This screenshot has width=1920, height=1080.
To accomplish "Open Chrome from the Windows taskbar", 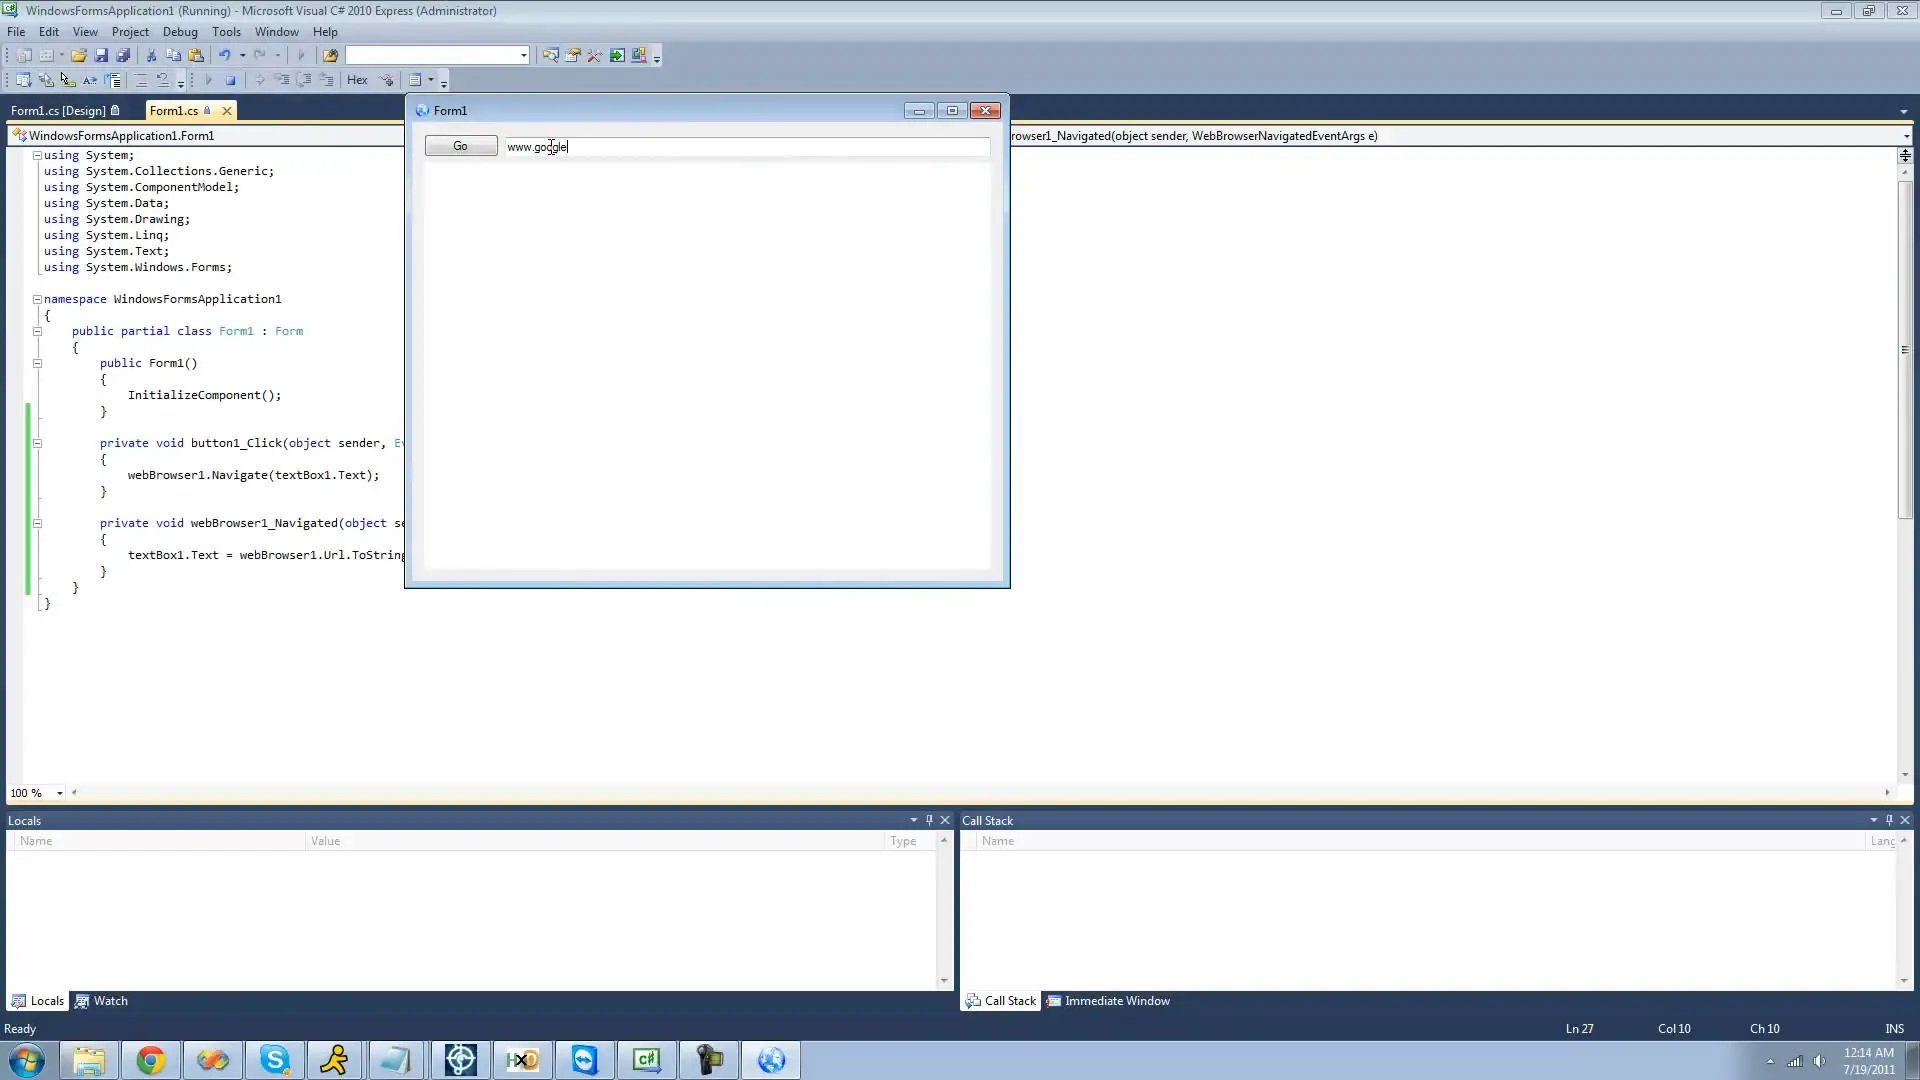I will click(151, 1060).
